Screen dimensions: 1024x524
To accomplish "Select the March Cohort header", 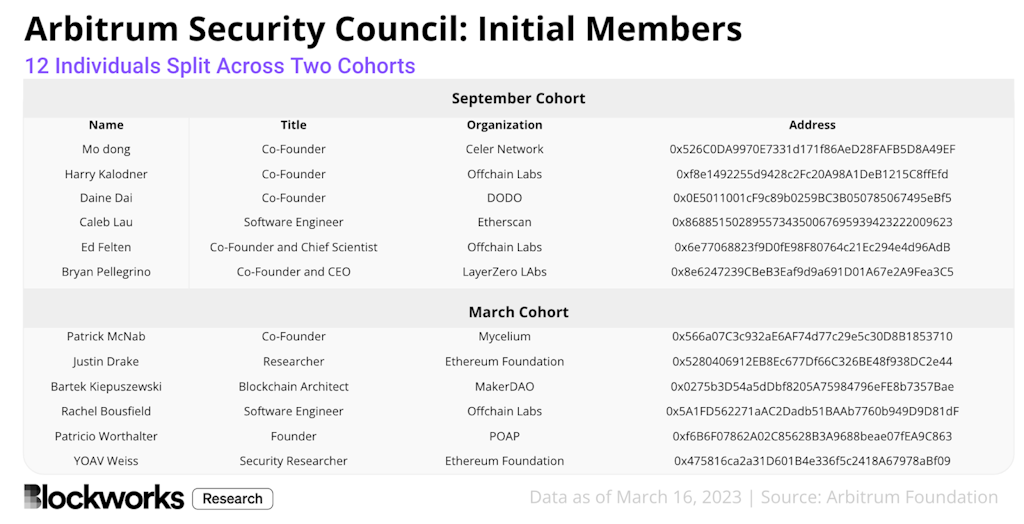I will [518, 312].
